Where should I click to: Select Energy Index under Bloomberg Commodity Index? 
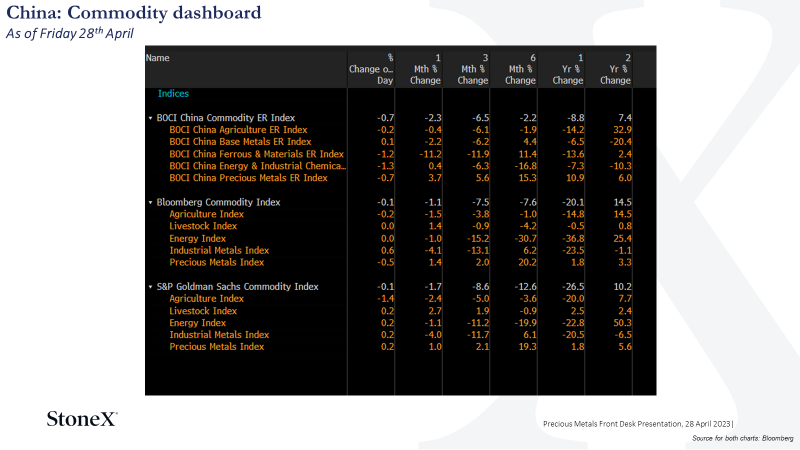pyautogui.click(x=197, y=238)
